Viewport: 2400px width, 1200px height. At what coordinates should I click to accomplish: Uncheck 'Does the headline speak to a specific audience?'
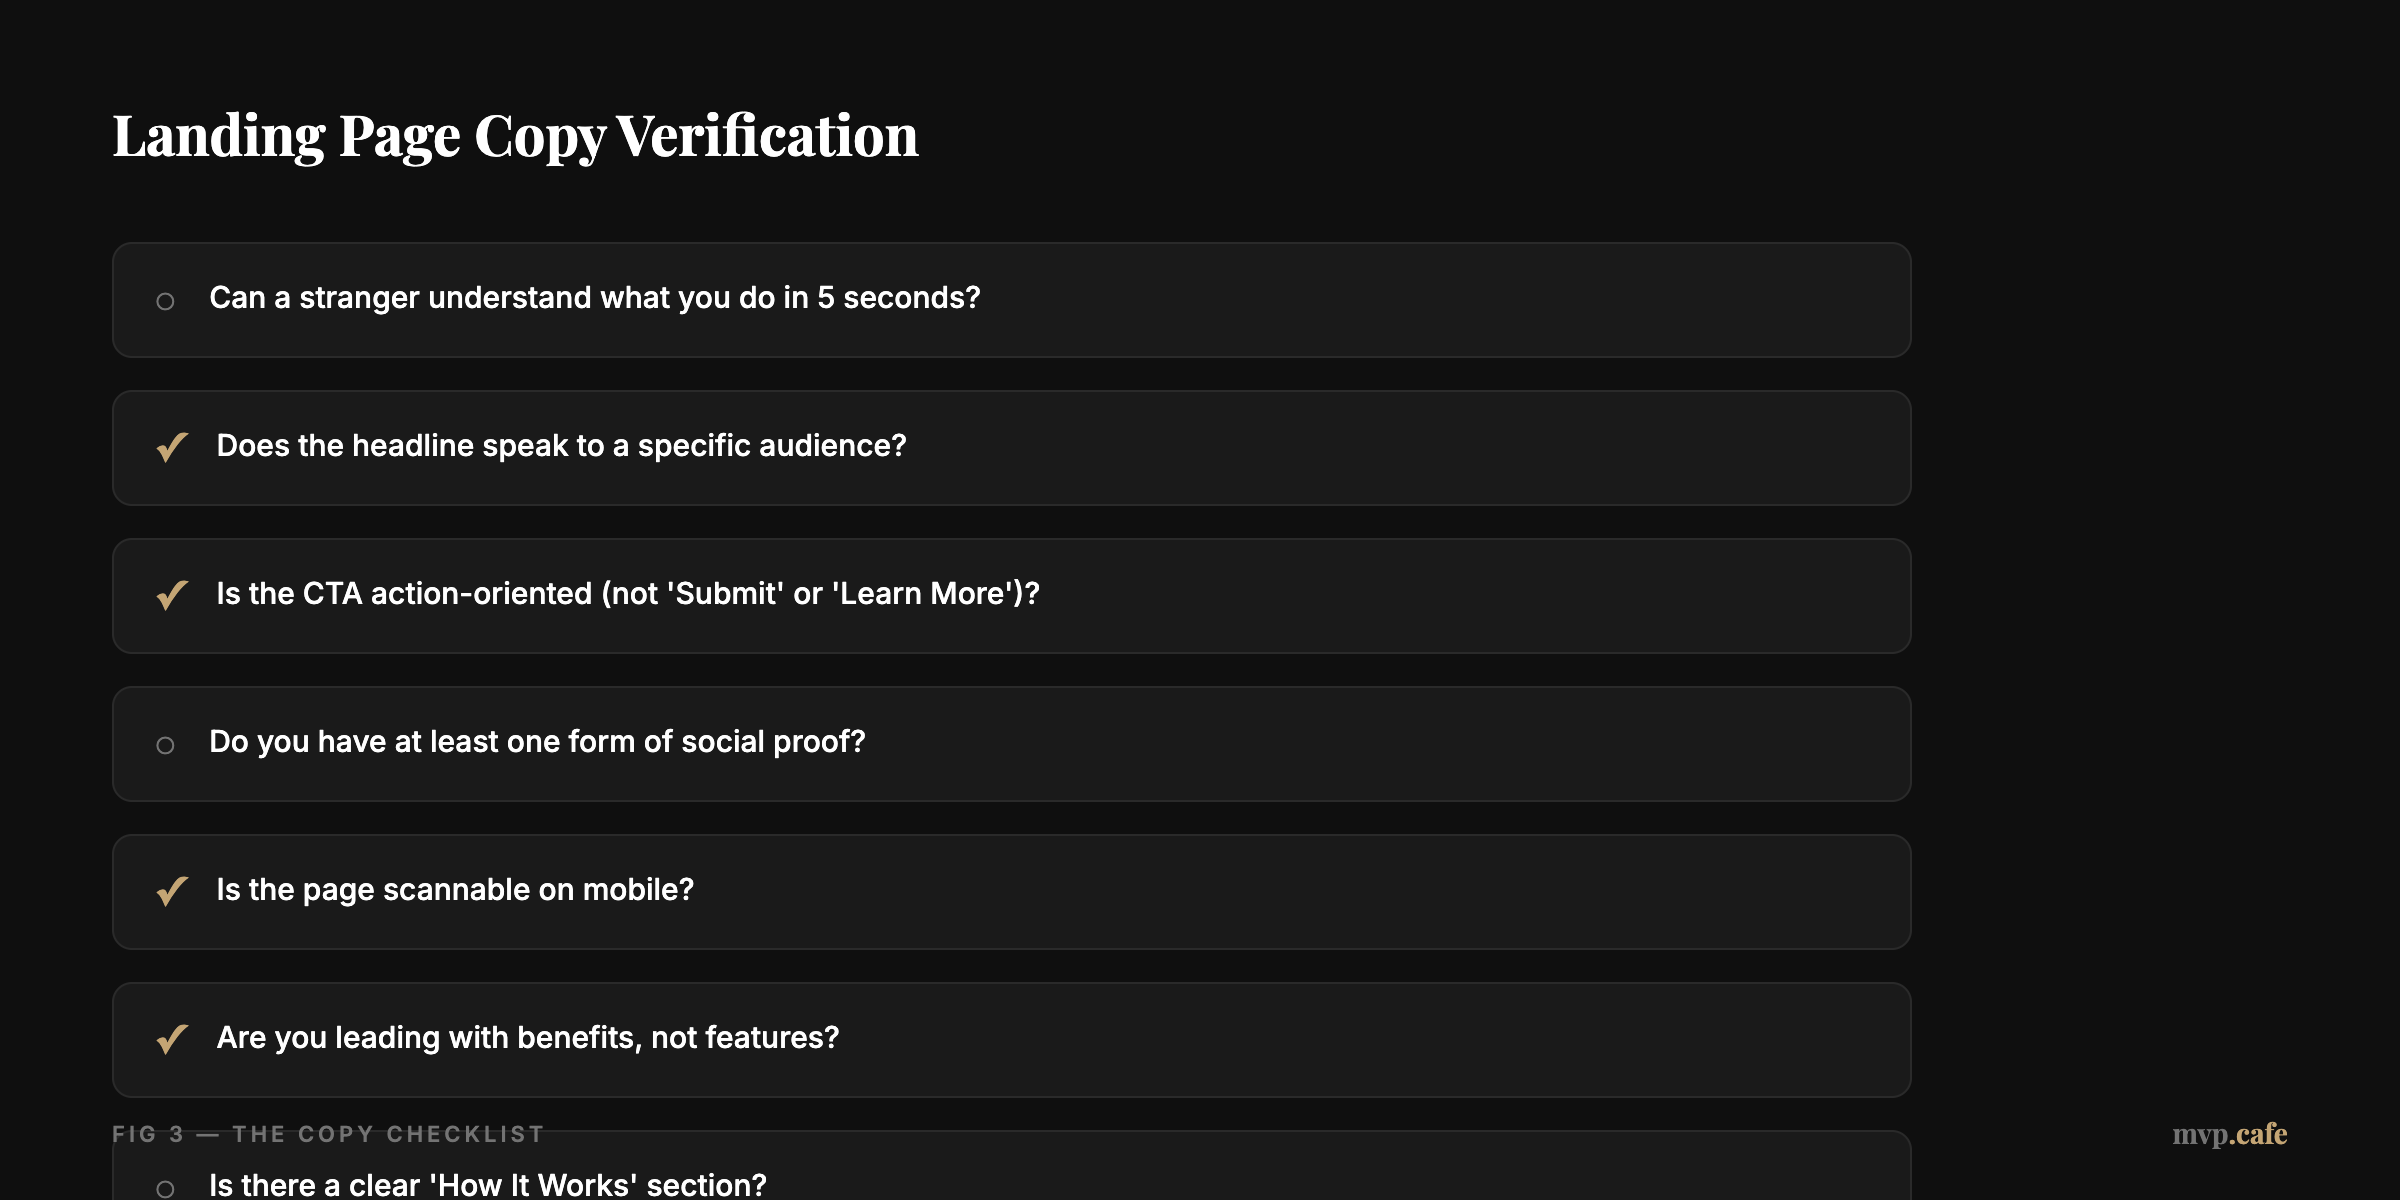click(170, 447)
